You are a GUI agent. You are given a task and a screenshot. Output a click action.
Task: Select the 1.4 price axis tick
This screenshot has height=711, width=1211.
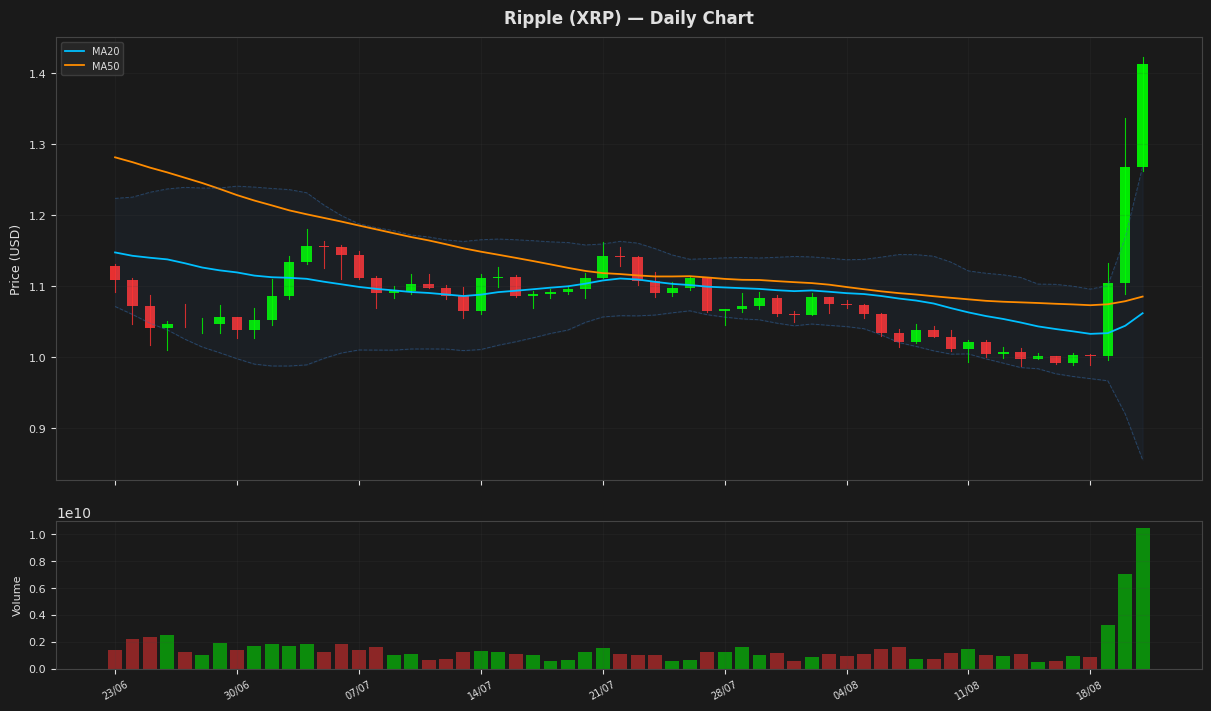tap(39, 74)
